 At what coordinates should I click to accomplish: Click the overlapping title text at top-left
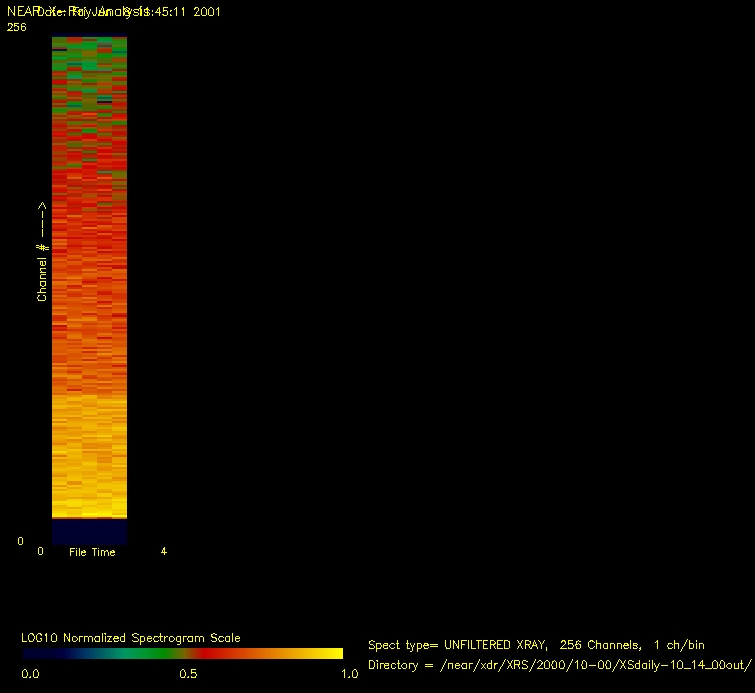114,12
